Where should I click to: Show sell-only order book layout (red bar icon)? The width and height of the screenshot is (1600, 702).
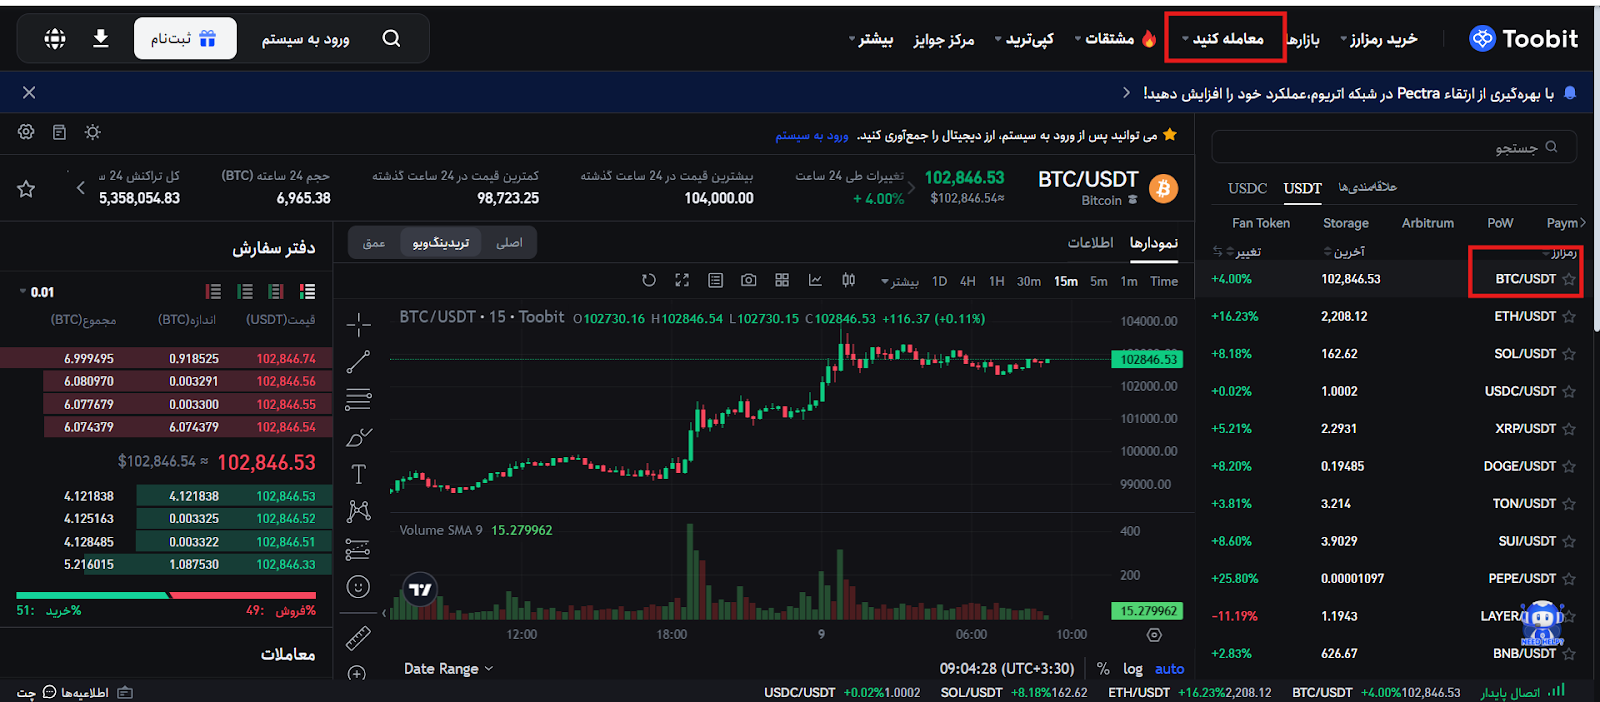pos(213,291)
